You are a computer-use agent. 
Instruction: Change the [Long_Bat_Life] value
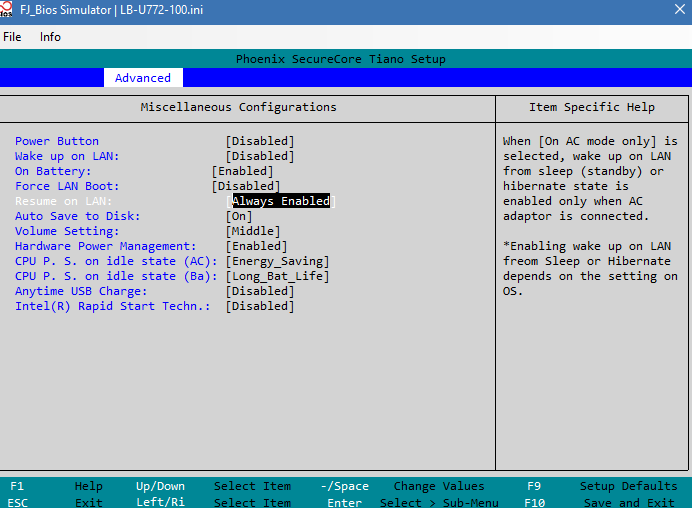pyautogui.click(x=278, y=276)
